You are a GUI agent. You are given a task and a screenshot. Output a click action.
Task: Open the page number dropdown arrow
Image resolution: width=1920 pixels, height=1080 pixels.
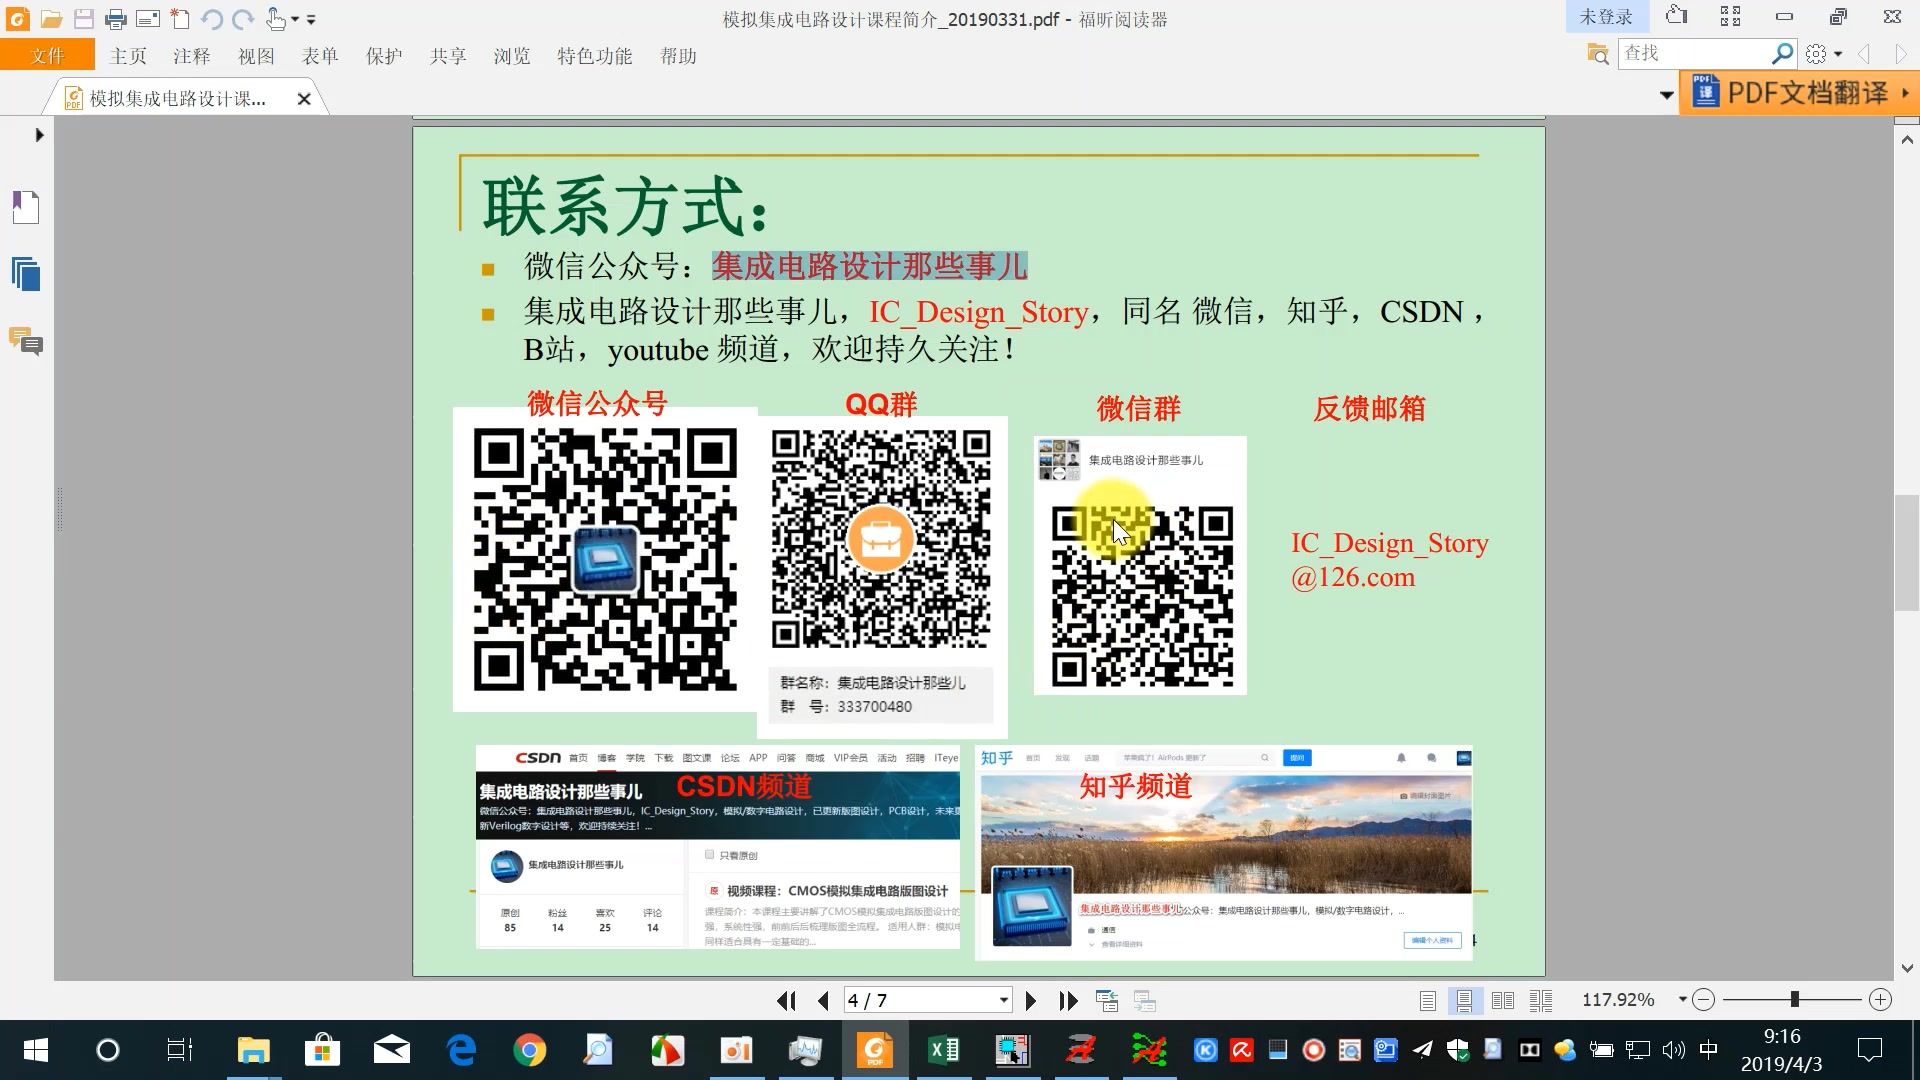[x=1003, y=1000]
